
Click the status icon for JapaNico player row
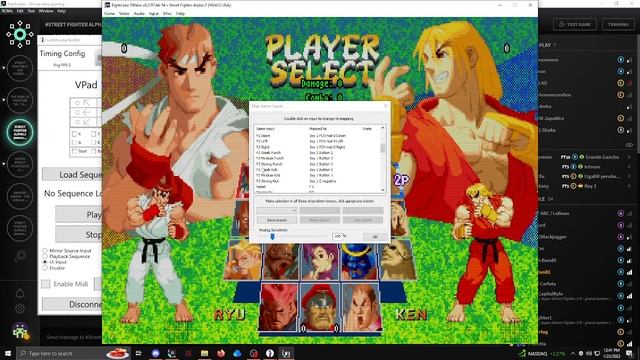coord(620,118)
